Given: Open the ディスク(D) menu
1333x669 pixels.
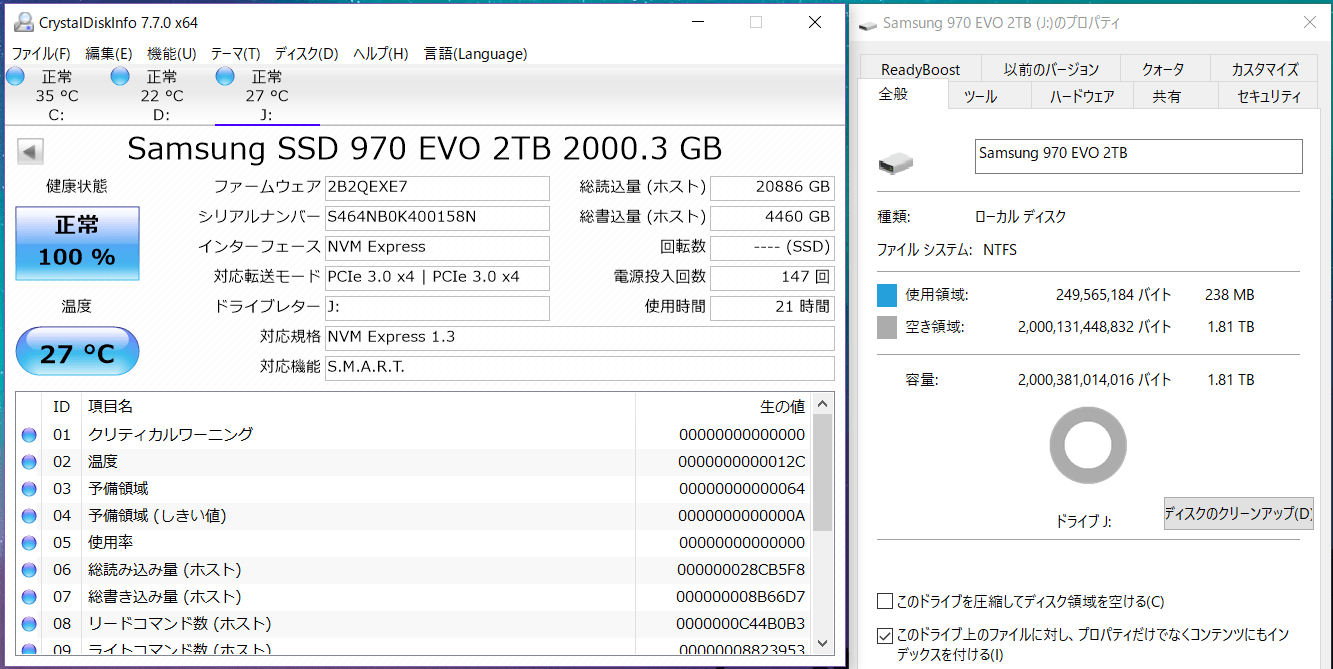Looking at the screenshot, I should coord(307,53).
